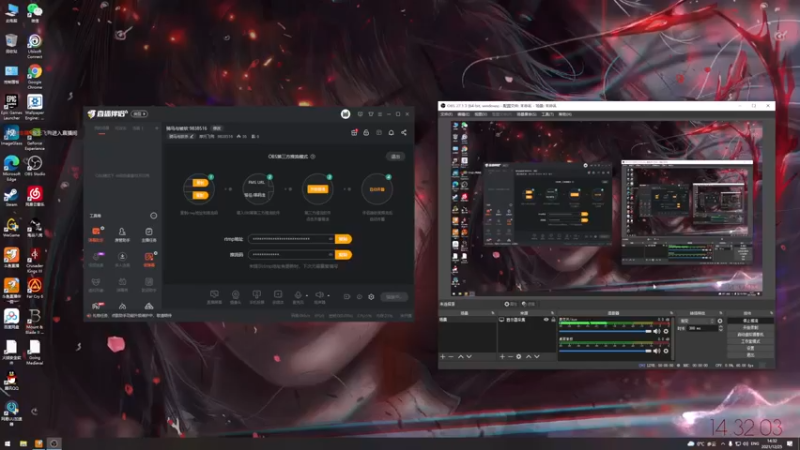Open the version badge dropdown beside the logo
The image size is (800, 450).
pyautogui.click(x=139, y=114)
